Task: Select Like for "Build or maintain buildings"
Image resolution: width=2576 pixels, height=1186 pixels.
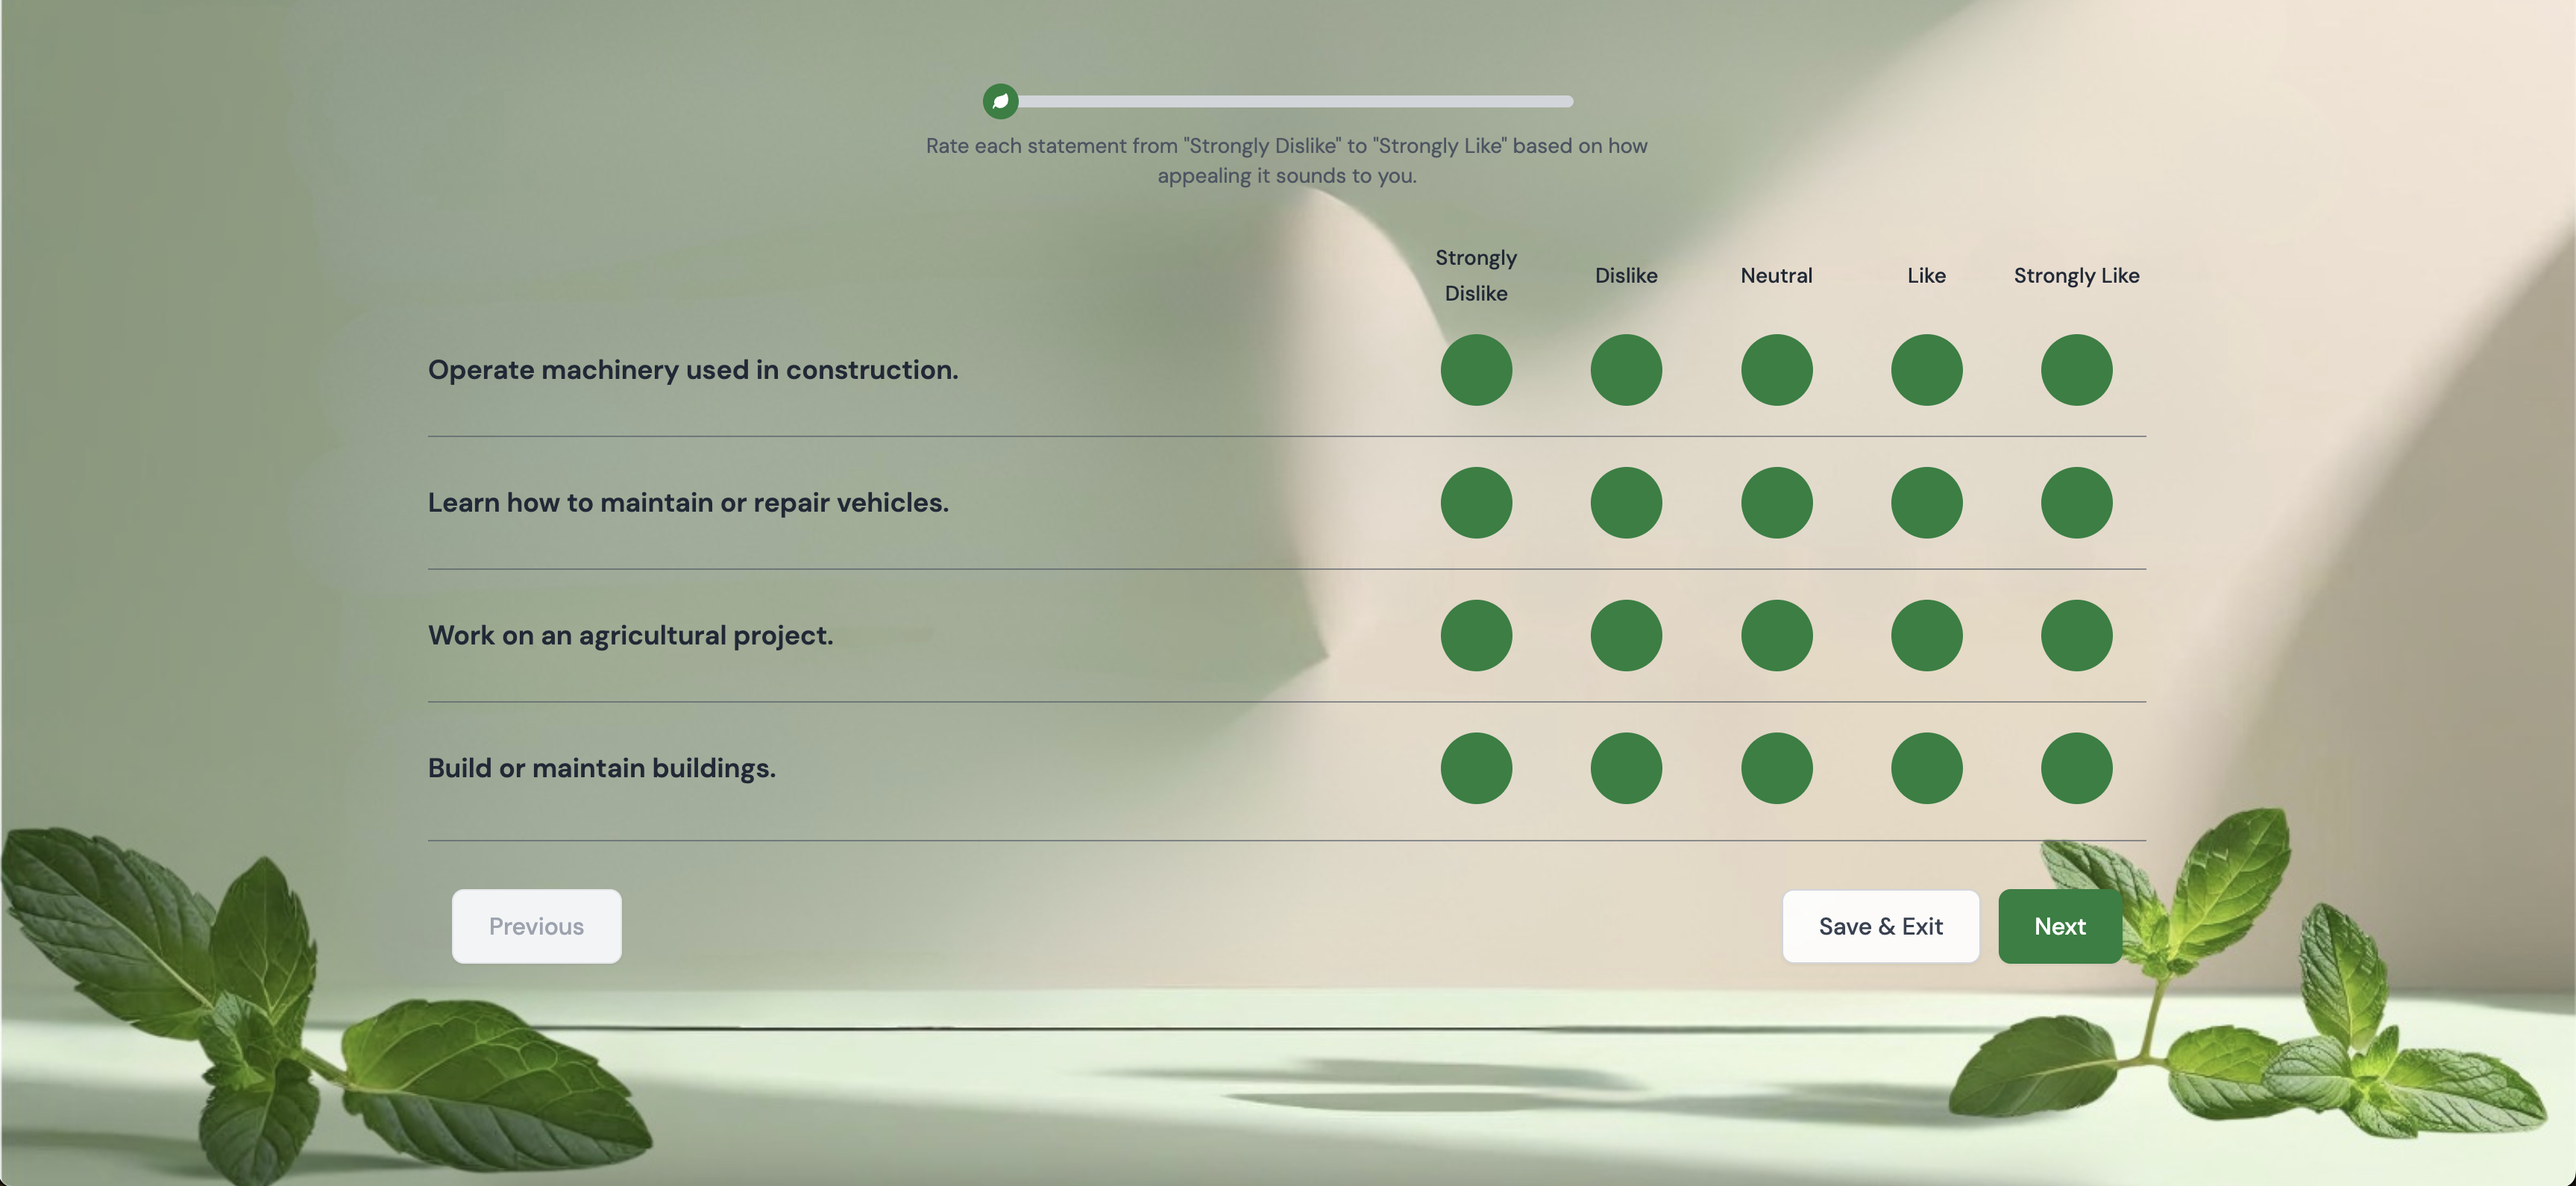Action: tap(1926, 768)
